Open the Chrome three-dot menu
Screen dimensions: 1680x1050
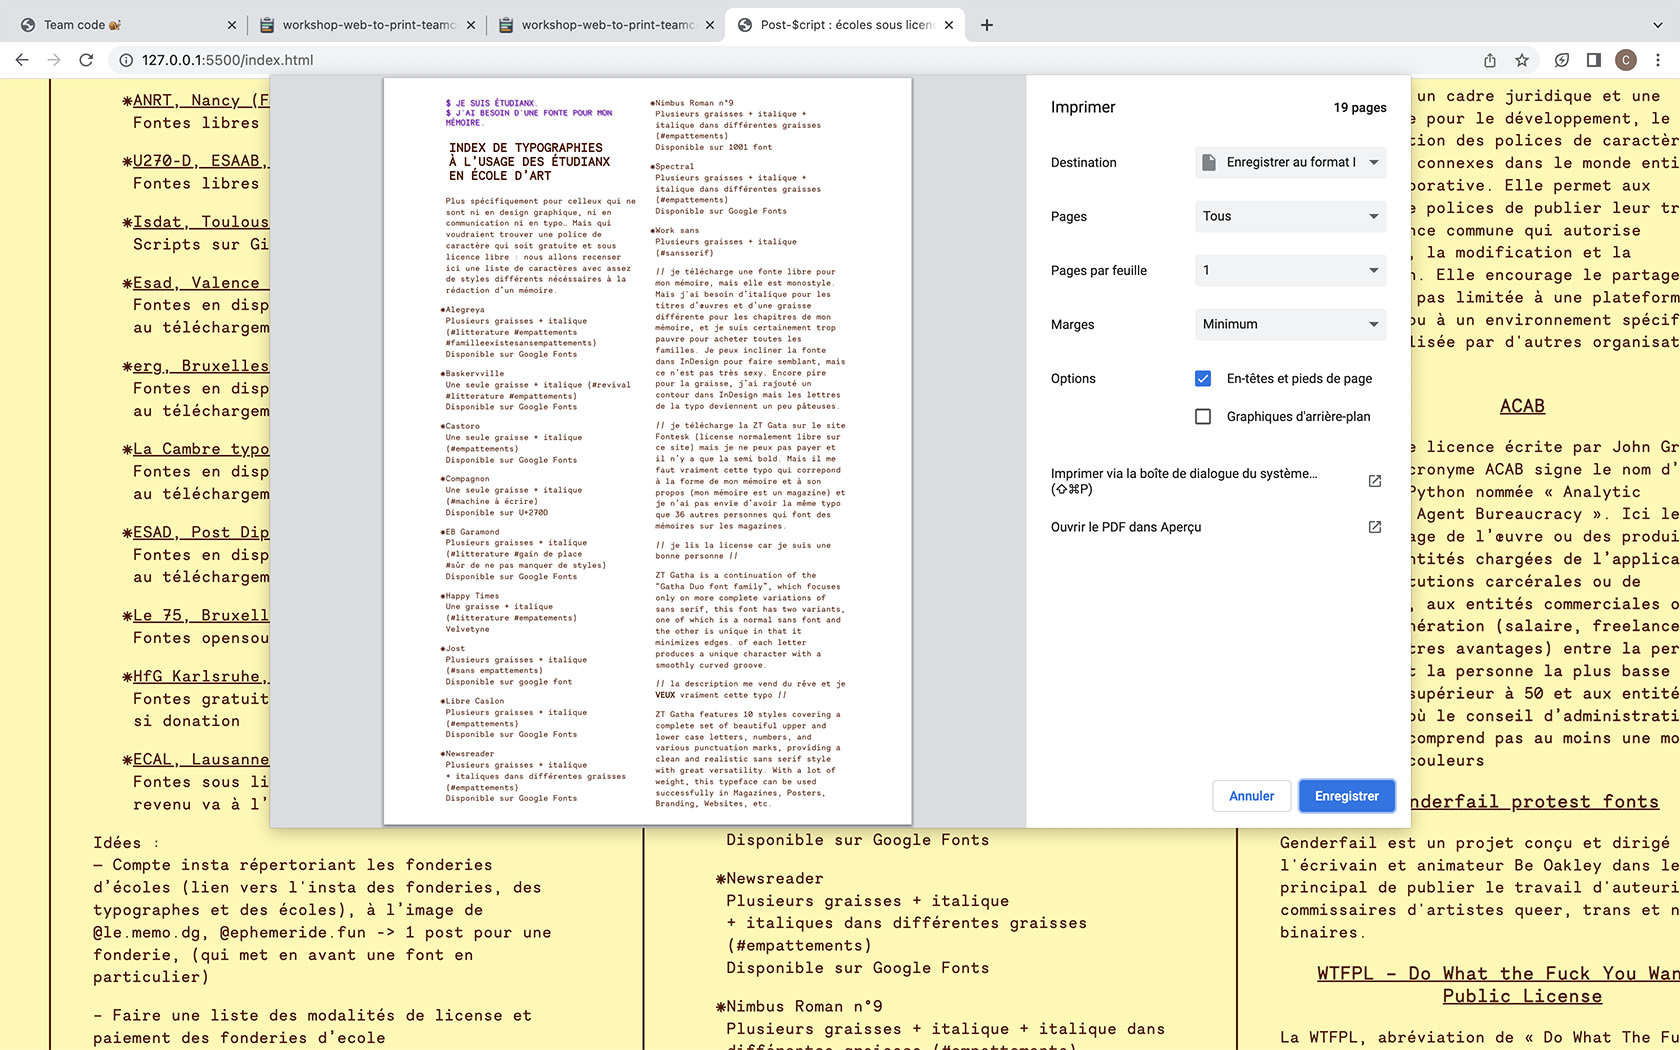pyautogui.click(x=1658, y=60)
